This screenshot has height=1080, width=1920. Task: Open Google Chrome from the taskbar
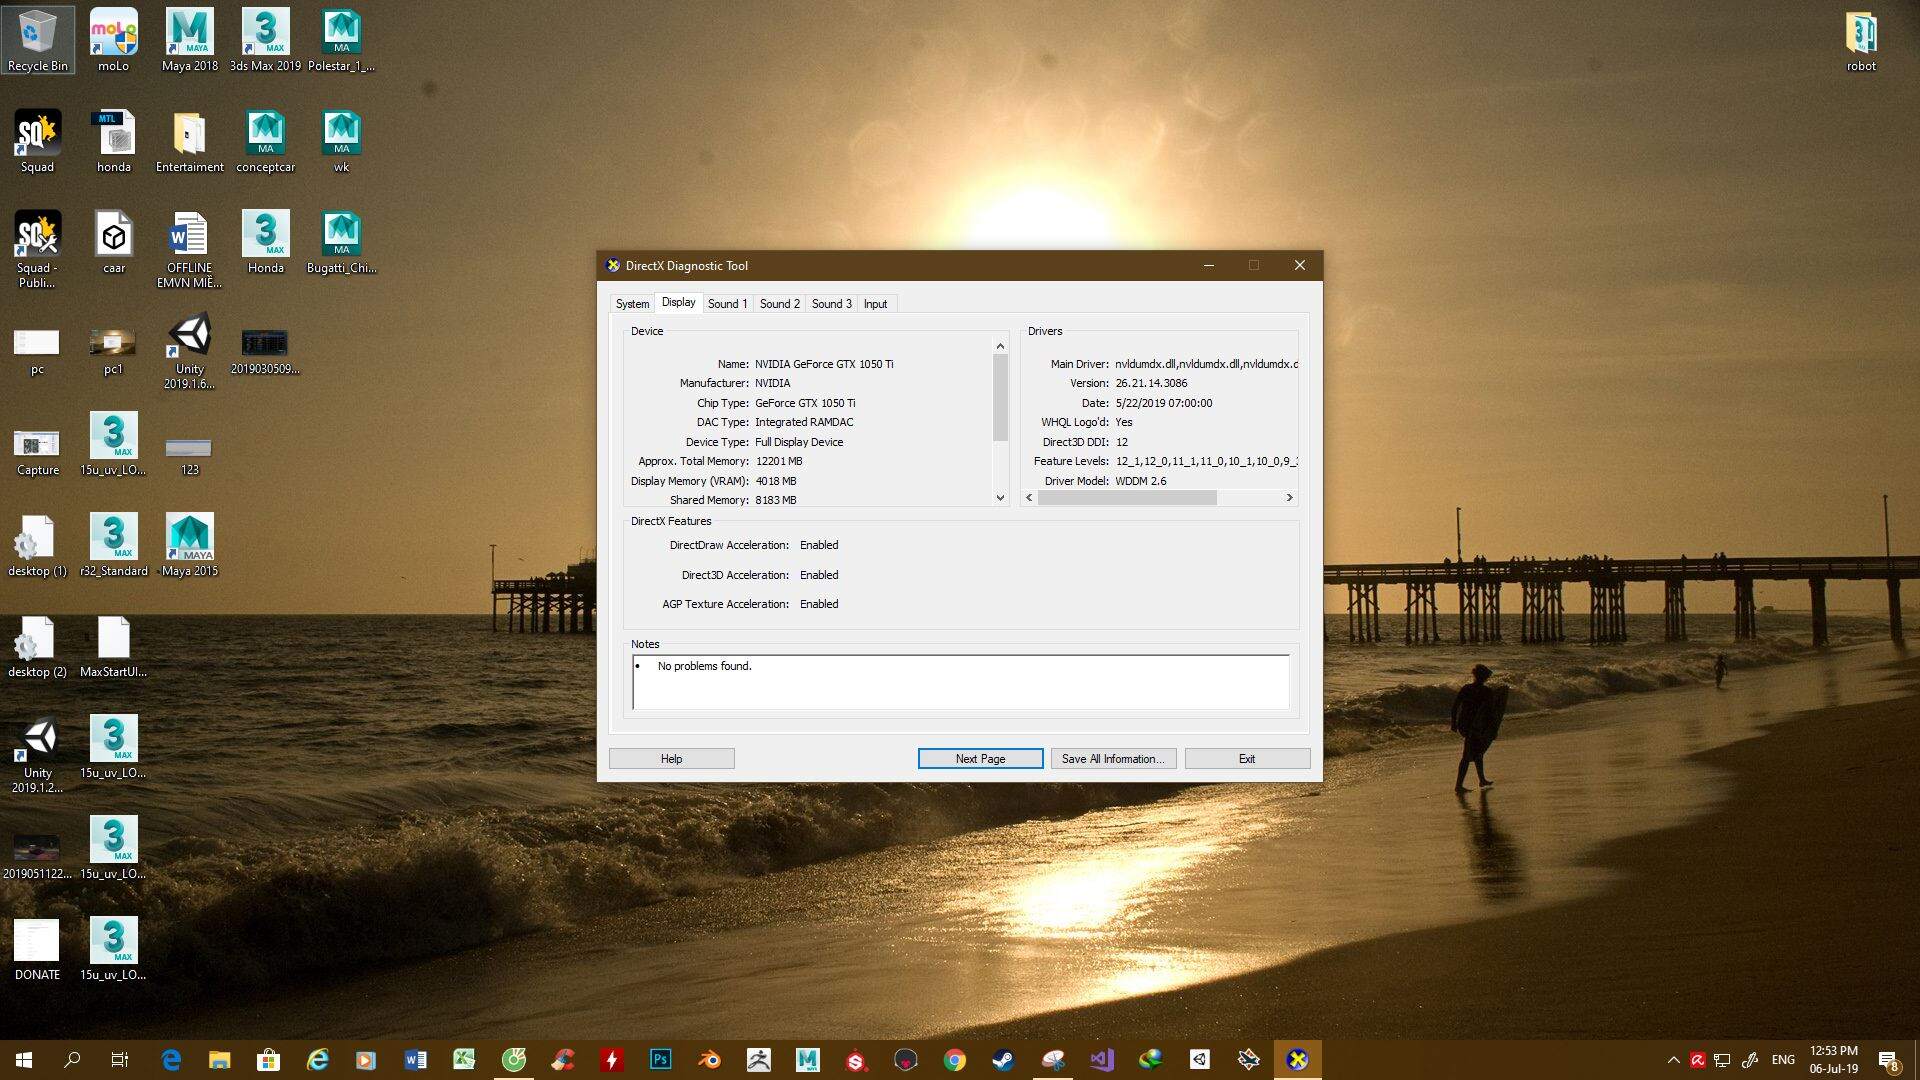pos(954,1059)
